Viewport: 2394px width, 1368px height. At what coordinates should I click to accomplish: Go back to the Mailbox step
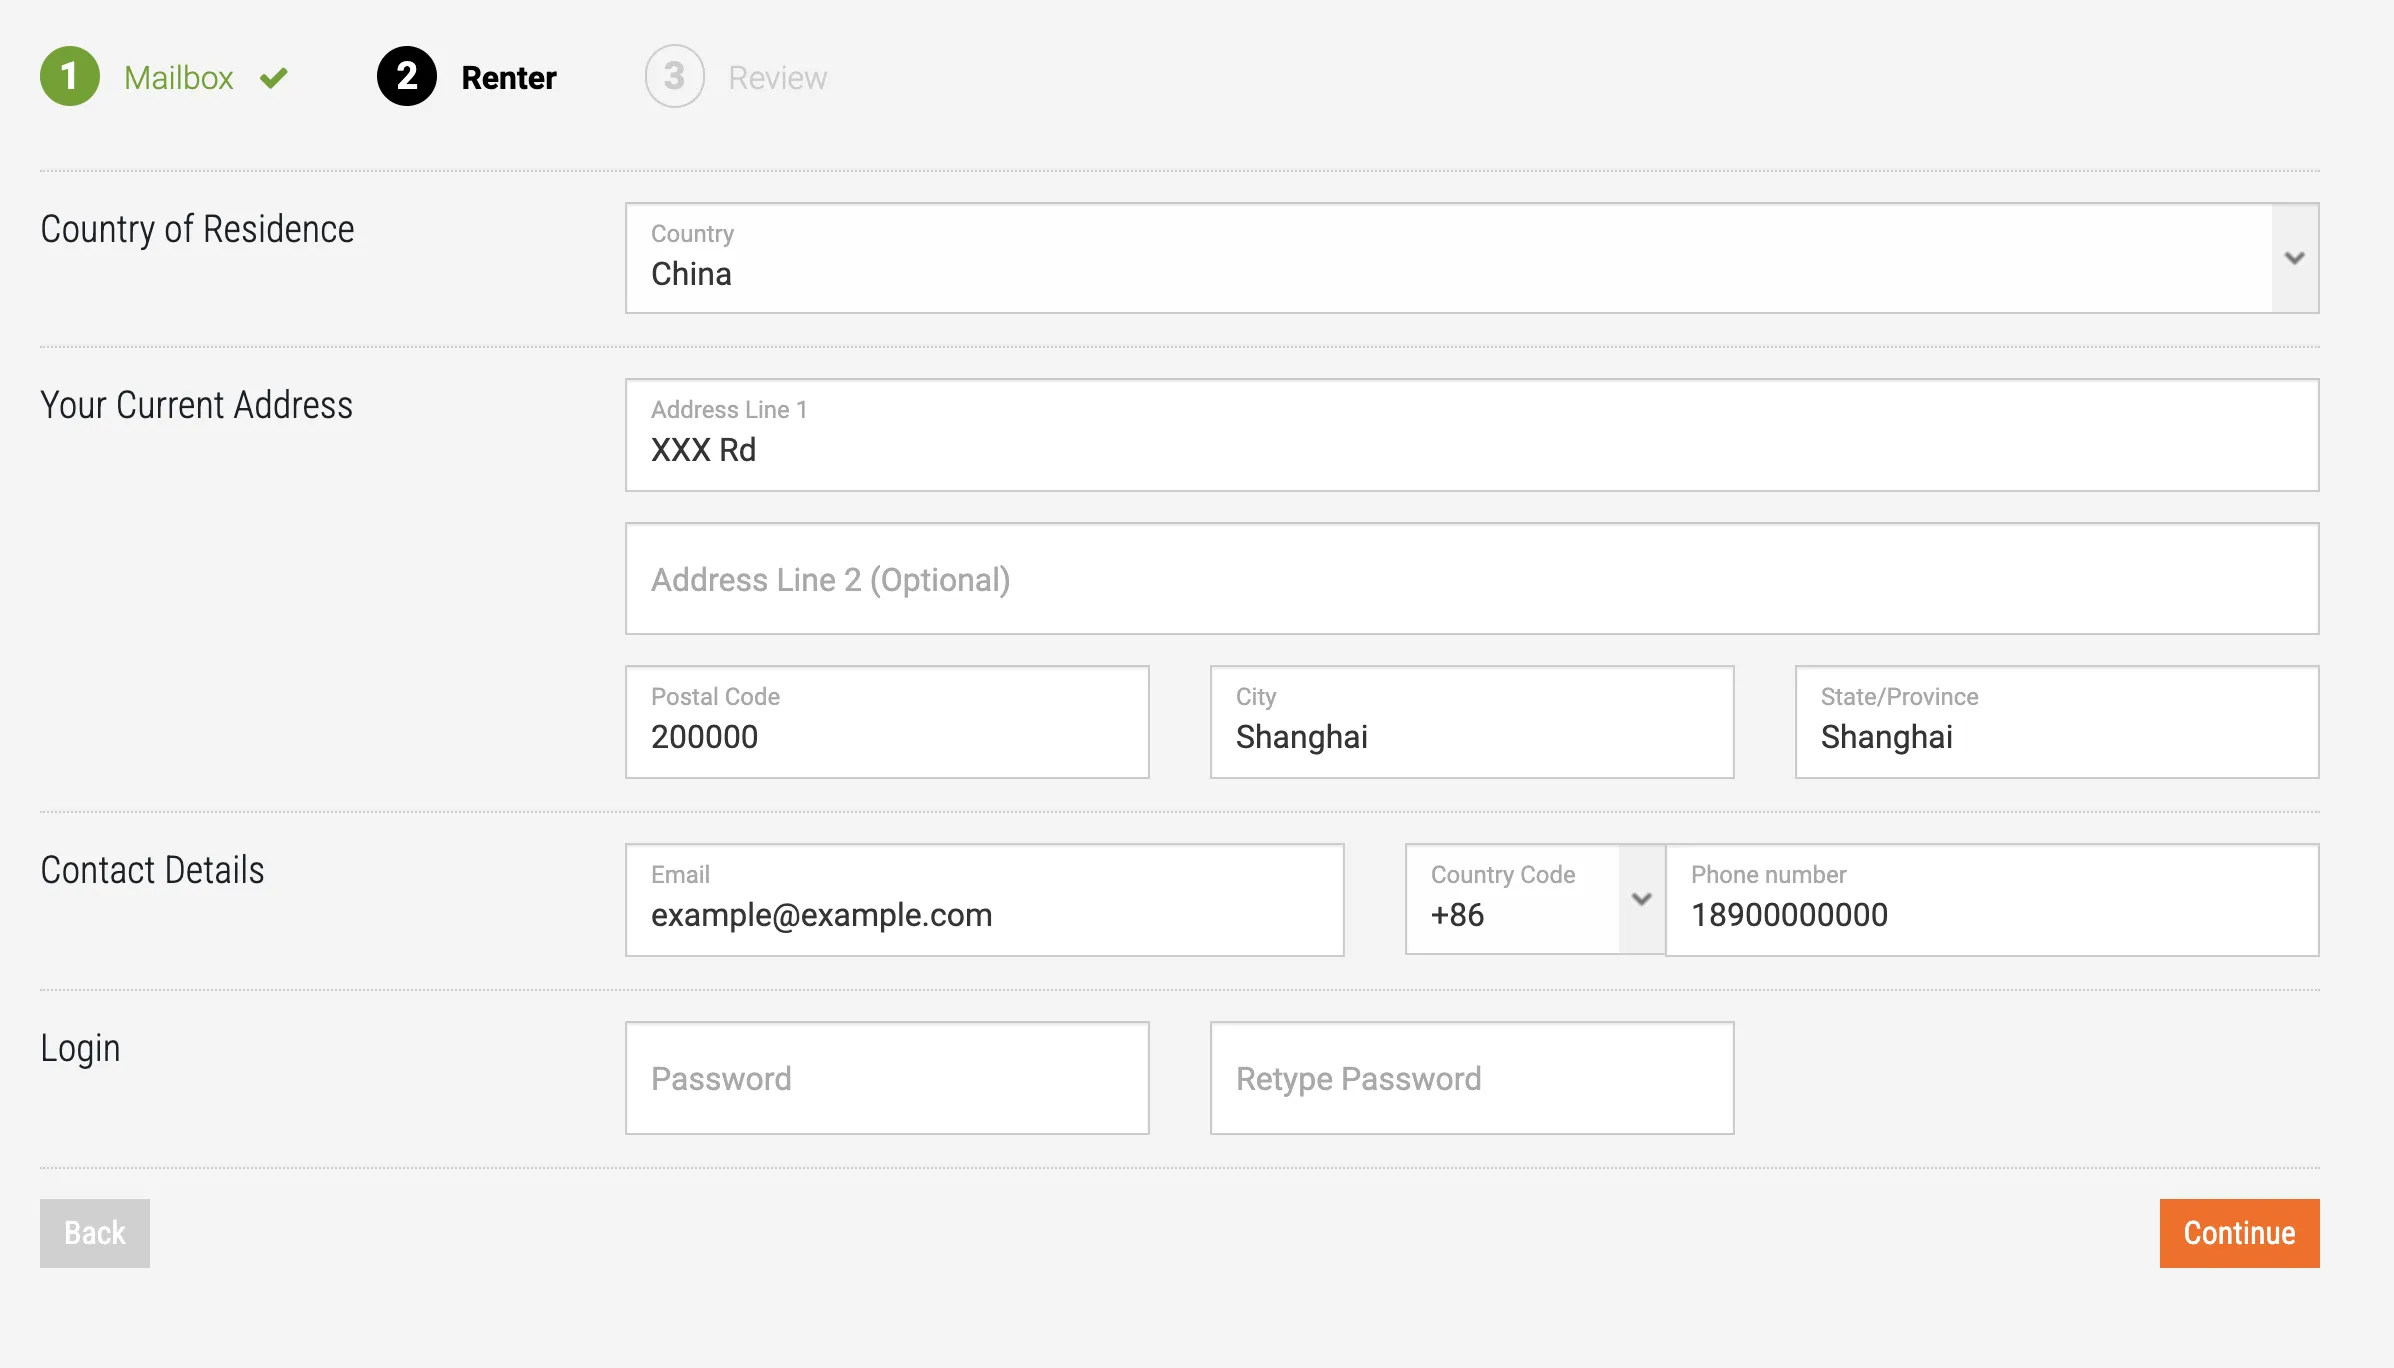(180, 77)
